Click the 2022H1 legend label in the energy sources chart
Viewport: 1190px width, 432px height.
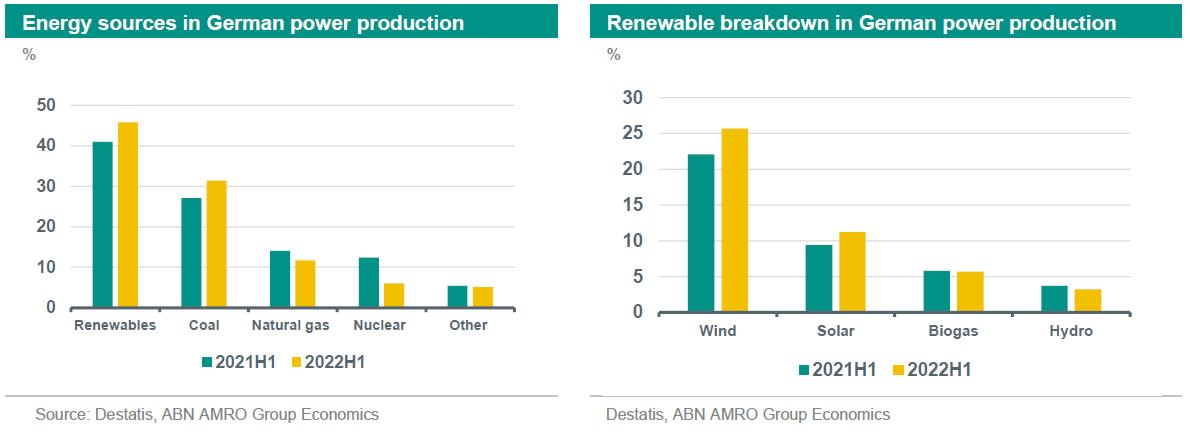click(x=335, y=362)
